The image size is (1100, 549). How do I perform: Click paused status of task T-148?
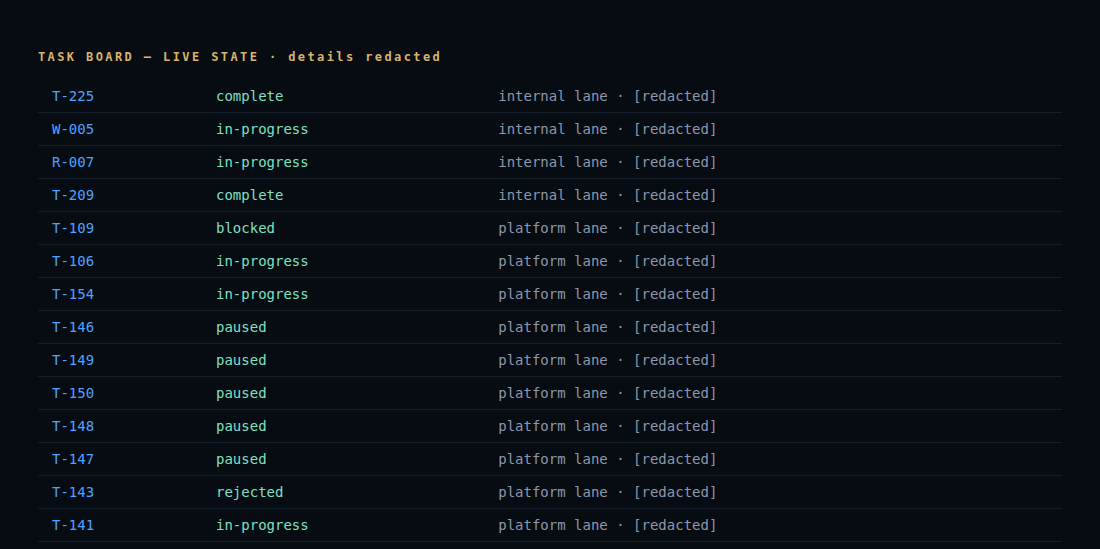pos(241,426)
